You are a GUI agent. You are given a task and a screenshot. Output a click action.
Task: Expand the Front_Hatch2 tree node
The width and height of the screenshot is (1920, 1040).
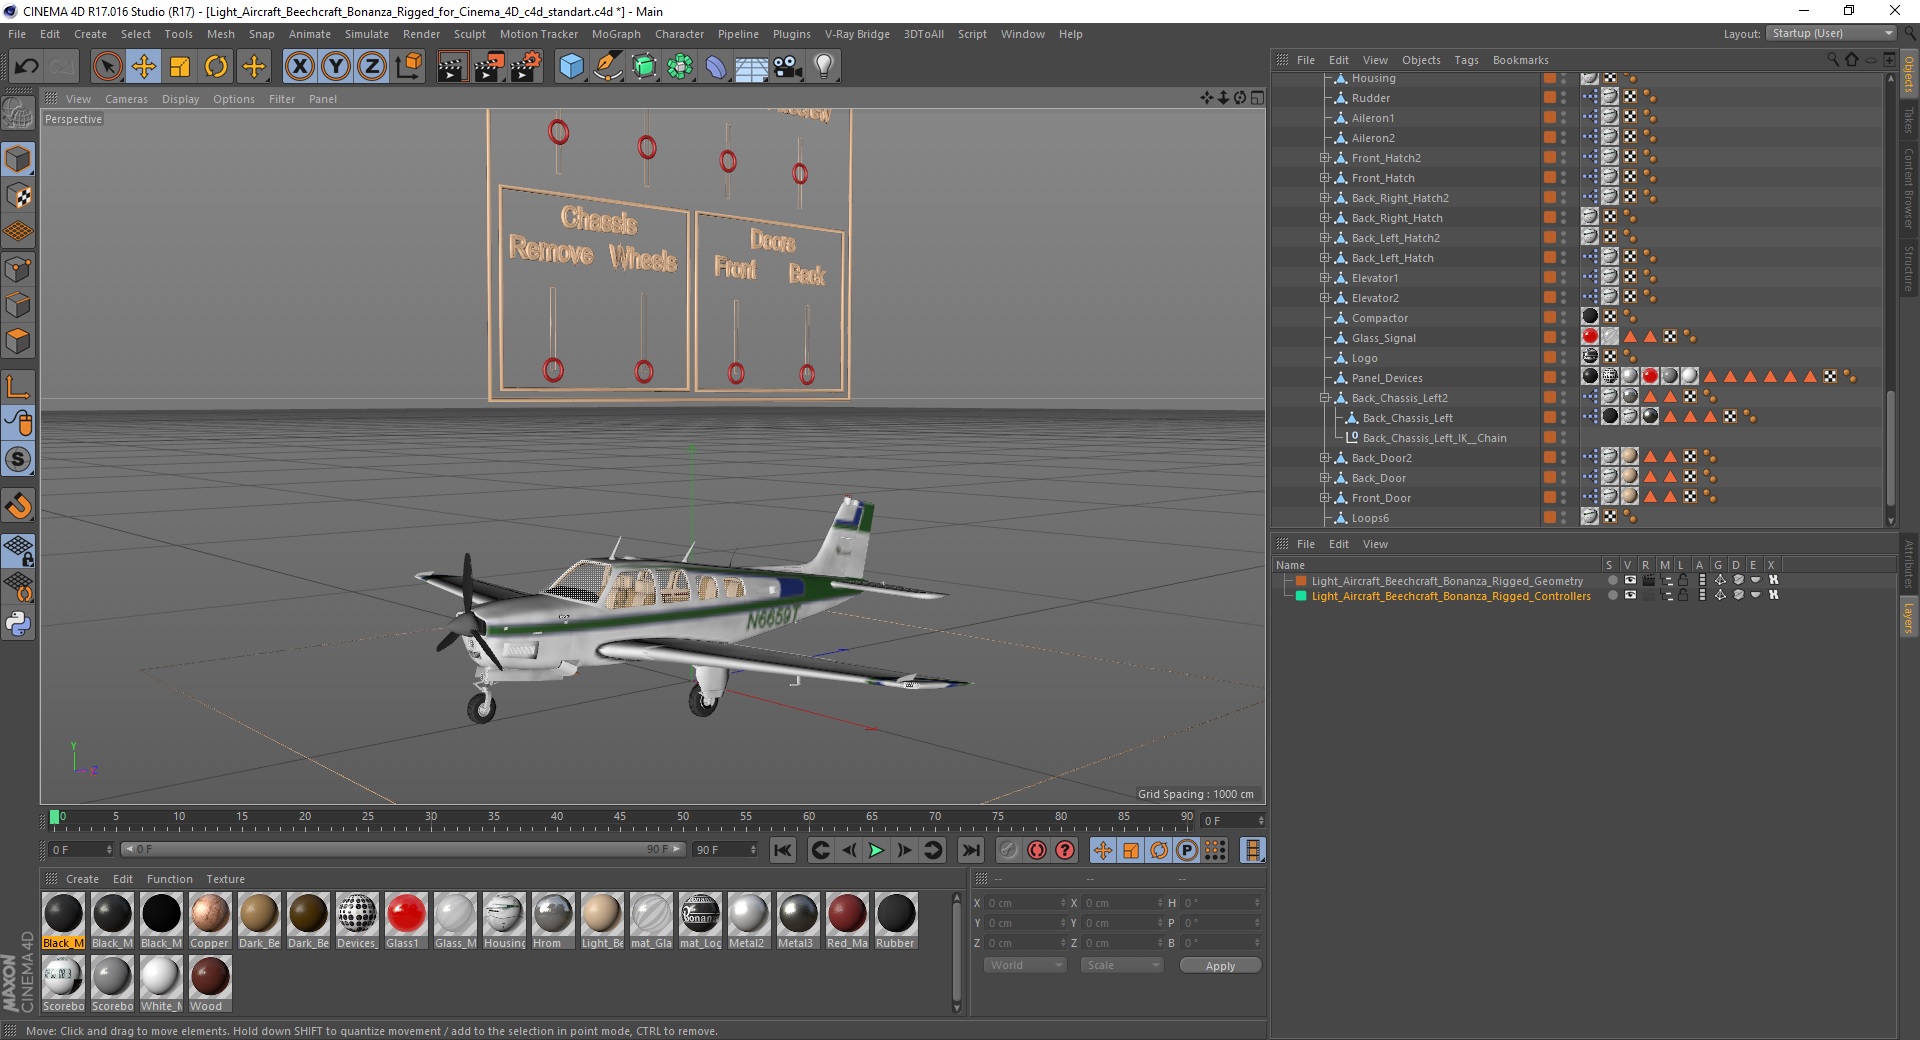click(1324, 158)
